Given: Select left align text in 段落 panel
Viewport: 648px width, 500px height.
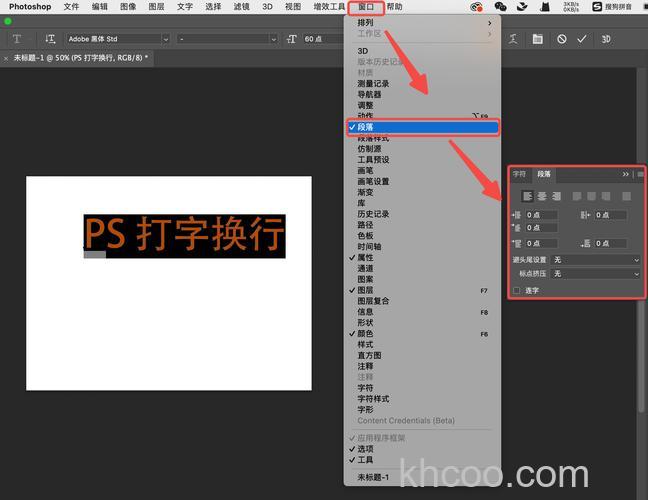Looking at the screenshot, I should [527, 196].
